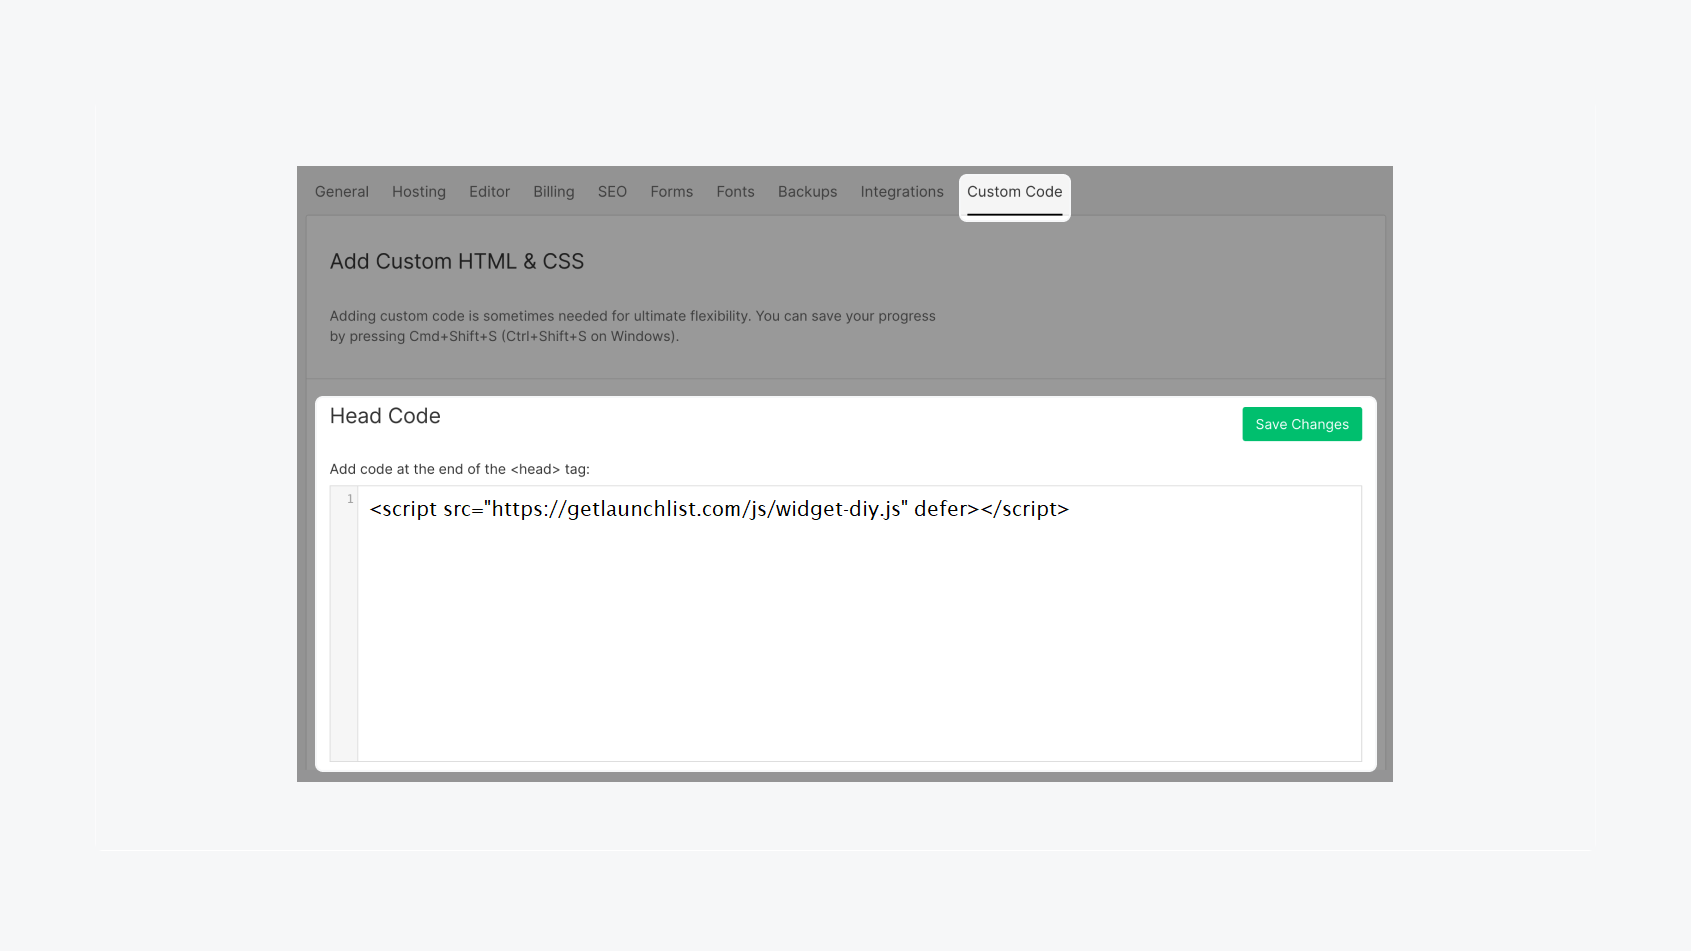
Task: Switch to the Hosting tab
Action: coord(419,192)
